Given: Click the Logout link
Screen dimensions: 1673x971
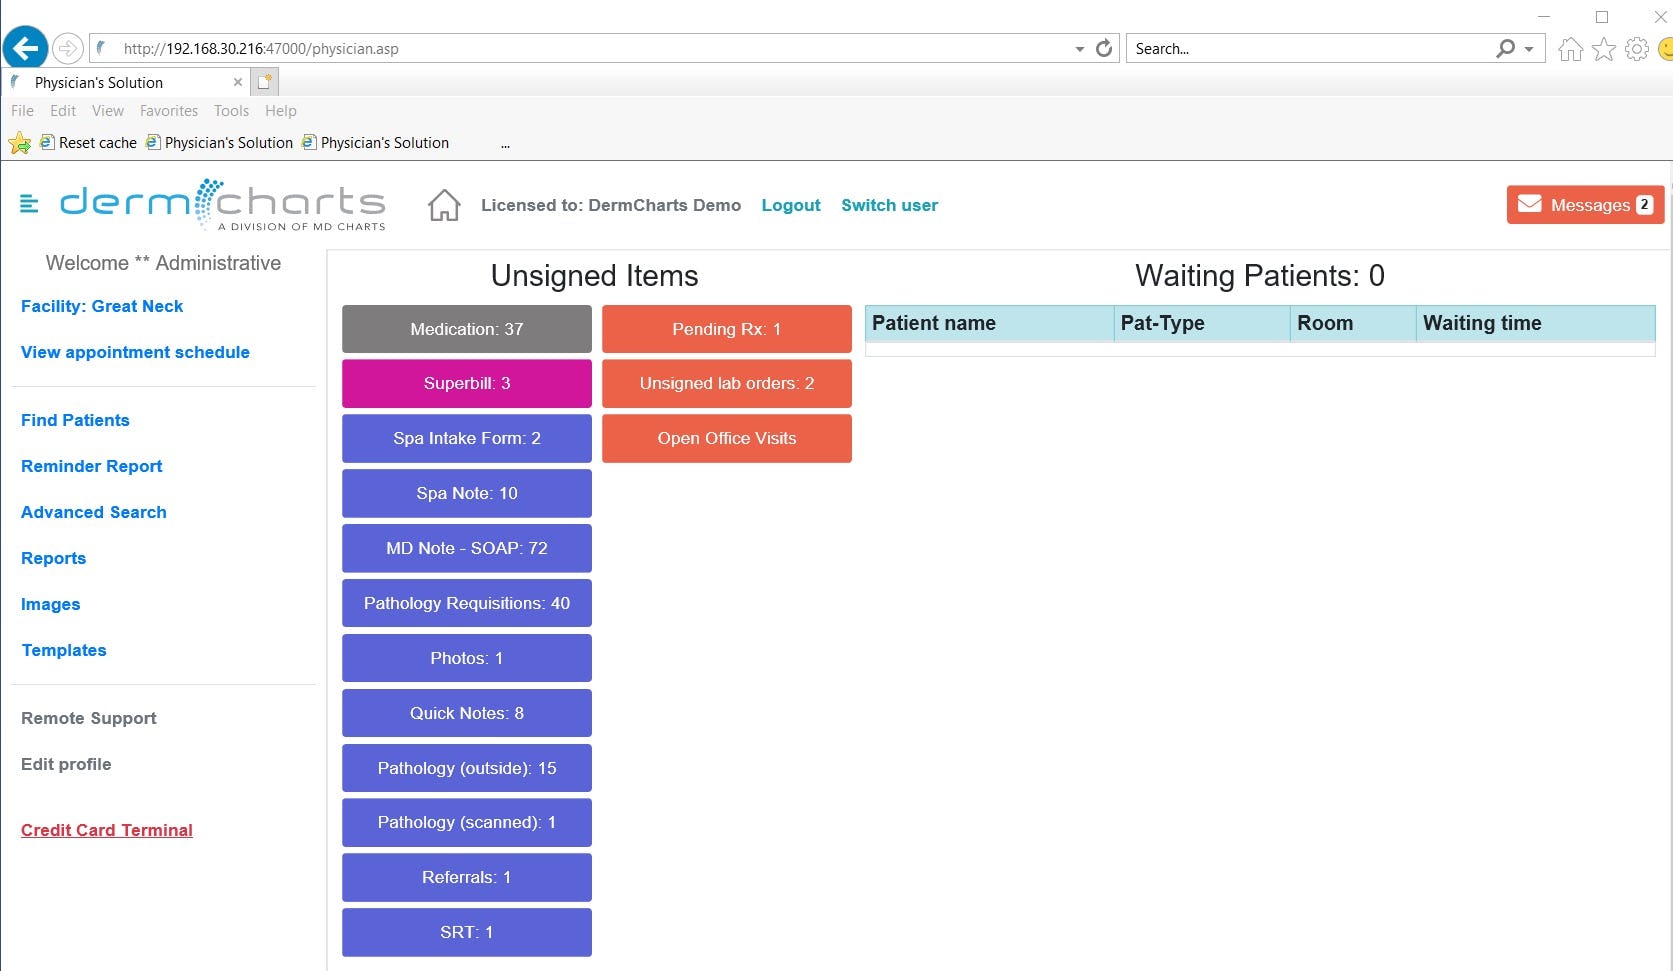Looking at the screenshot, I should pos(790,205).
